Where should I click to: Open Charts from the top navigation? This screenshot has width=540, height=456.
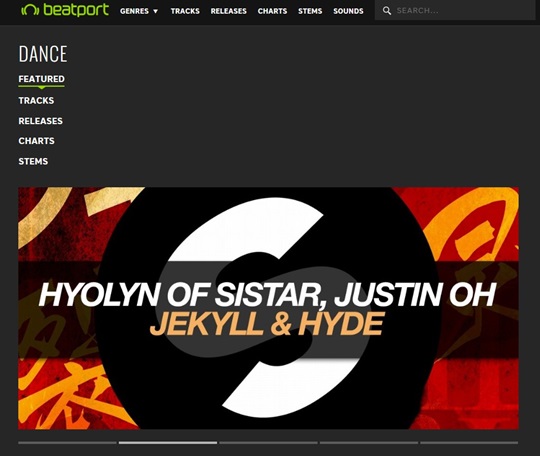(x=272, y=11)
